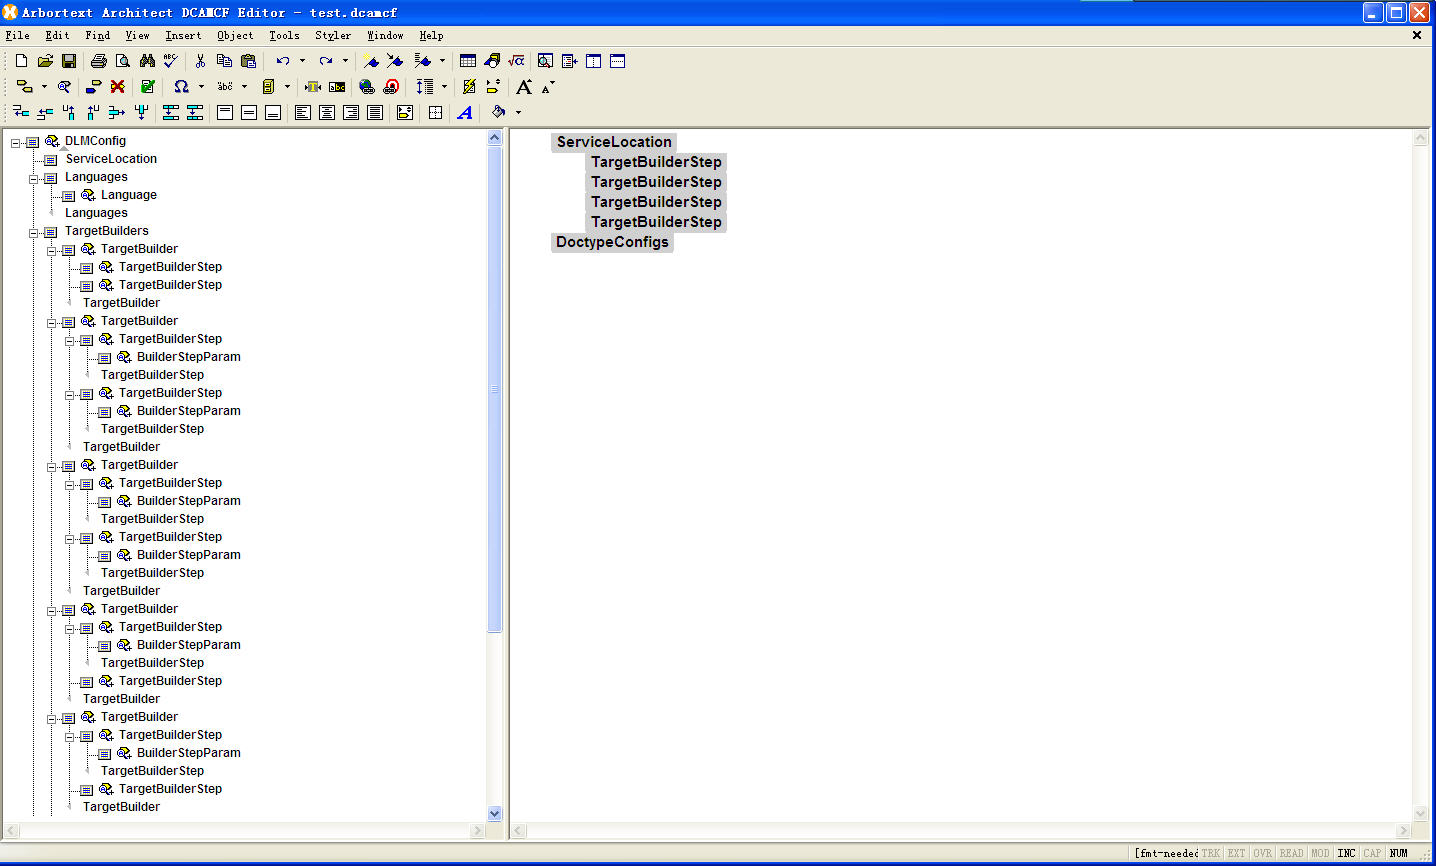Click the globe link icon
The height and width of the screenshot is (866, 1436).
tap(367, 87)
